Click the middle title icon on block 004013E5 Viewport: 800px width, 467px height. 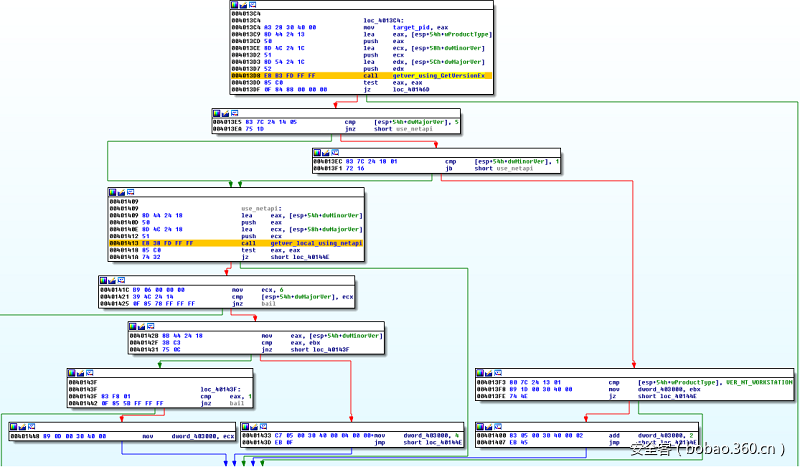[226, 112]
